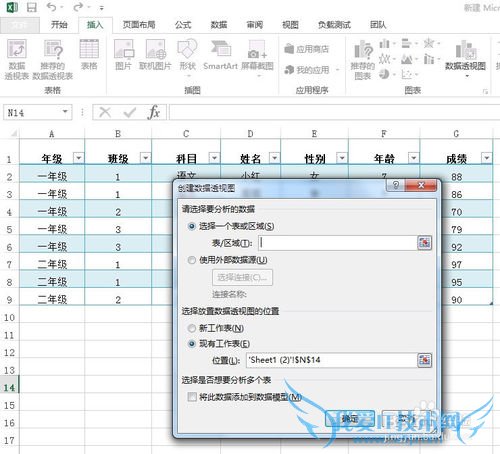Open the Shapes gallery
The height and width of the screenshot is (454, 500).
187,57
